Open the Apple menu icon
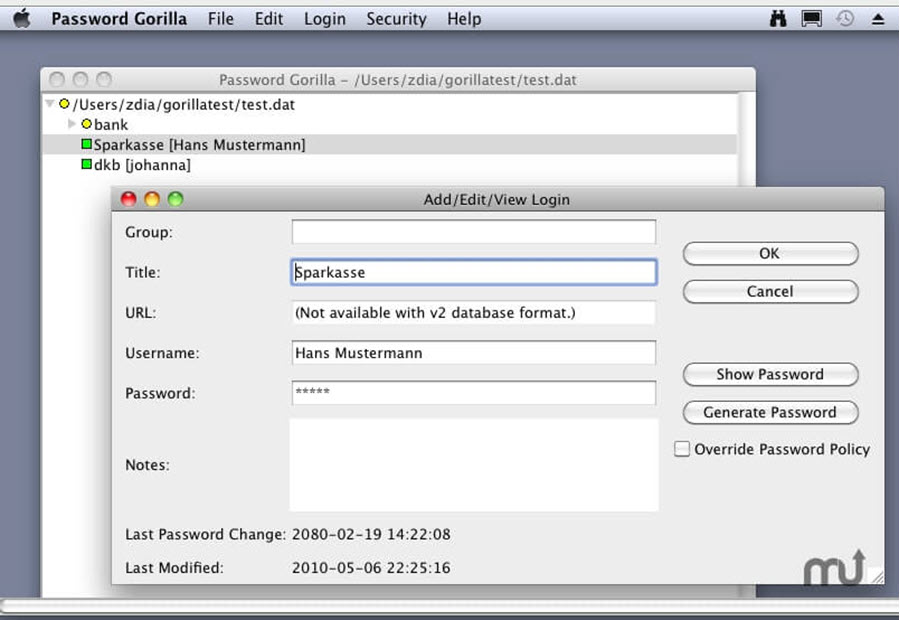 [22, 18]
